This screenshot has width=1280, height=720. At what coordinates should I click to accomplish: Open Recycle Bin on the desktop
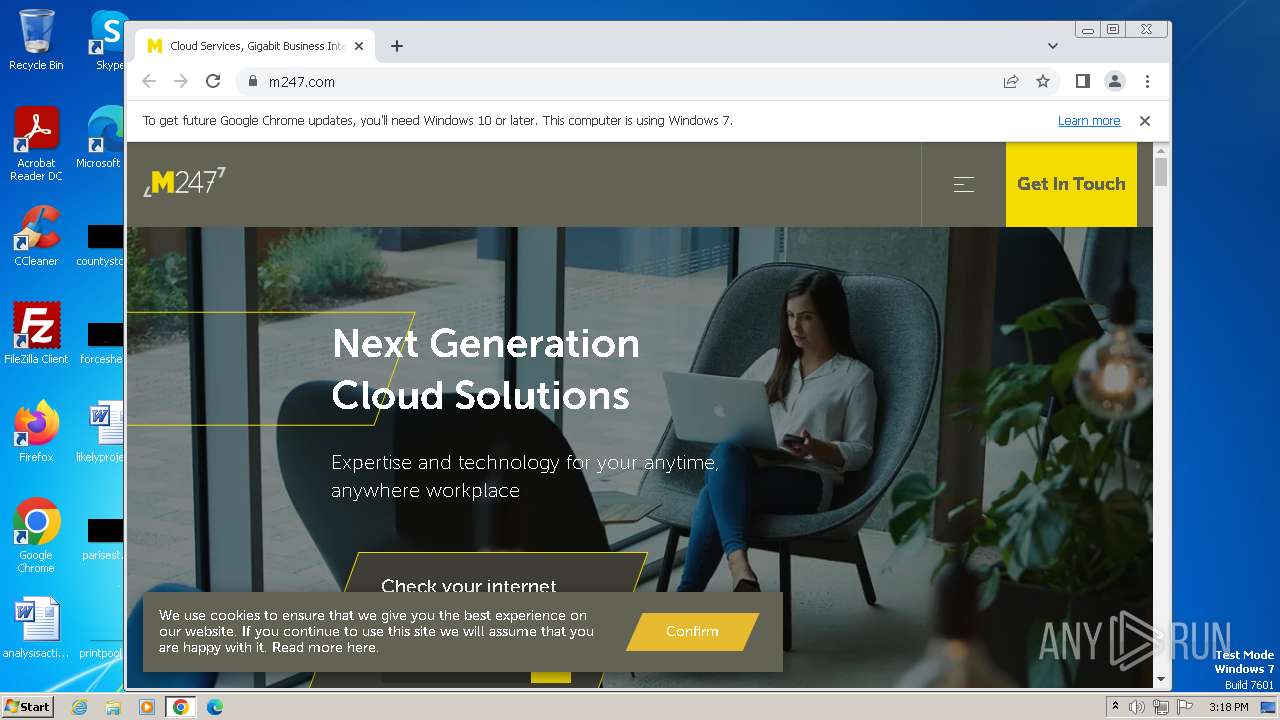click(x=36, y=41)
